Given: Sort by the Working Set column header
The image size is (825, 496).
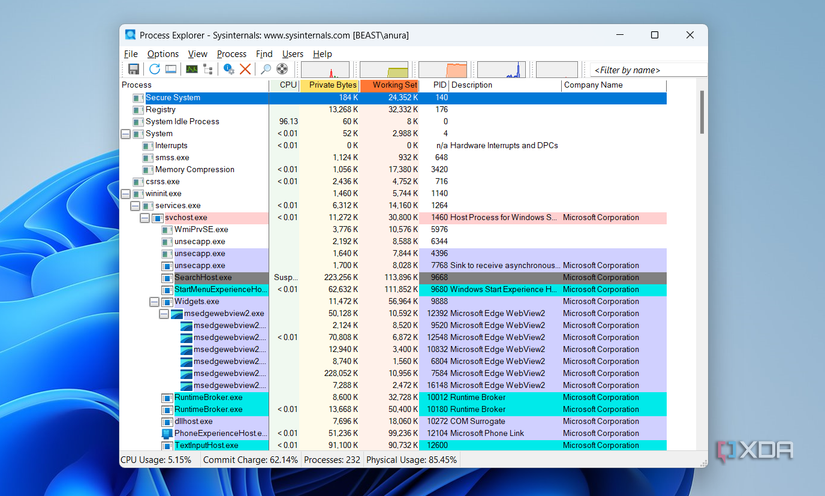Looking at the screenshot, I should pos(391,85).
